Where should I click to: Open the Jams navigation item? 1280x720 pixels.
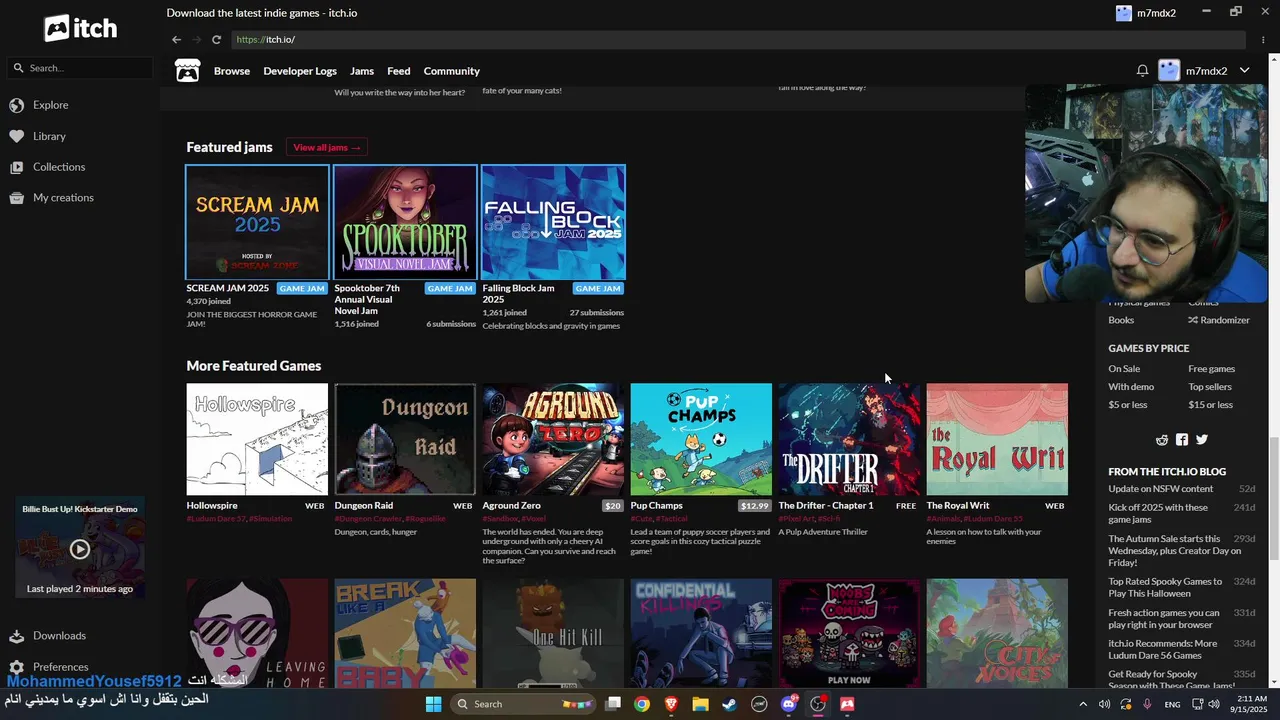pyautogui.click(x=362, y=71)
